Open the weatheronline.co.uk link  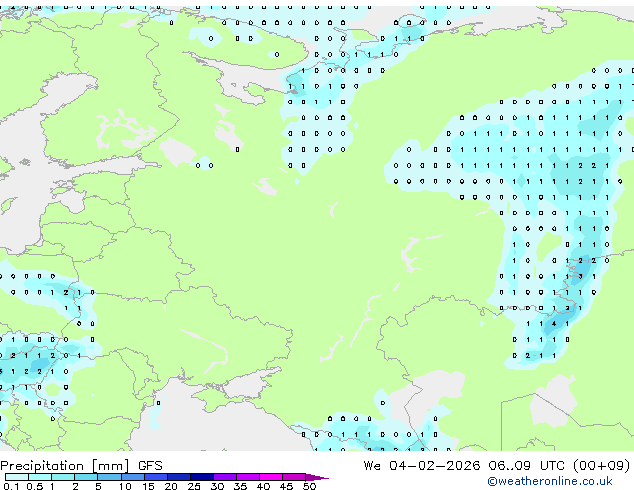pyautogui.click(x=550, y=481)
